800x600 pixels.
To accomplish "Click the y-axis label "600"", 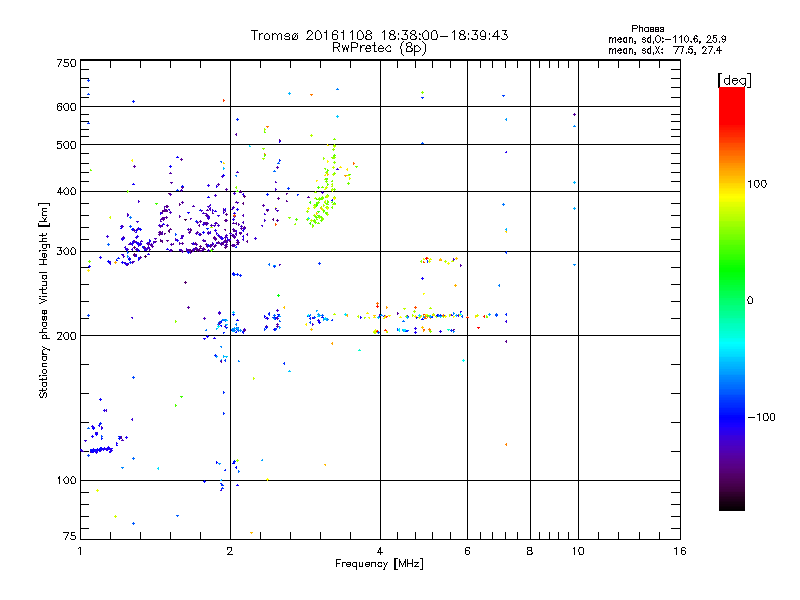I will [66, 107].
